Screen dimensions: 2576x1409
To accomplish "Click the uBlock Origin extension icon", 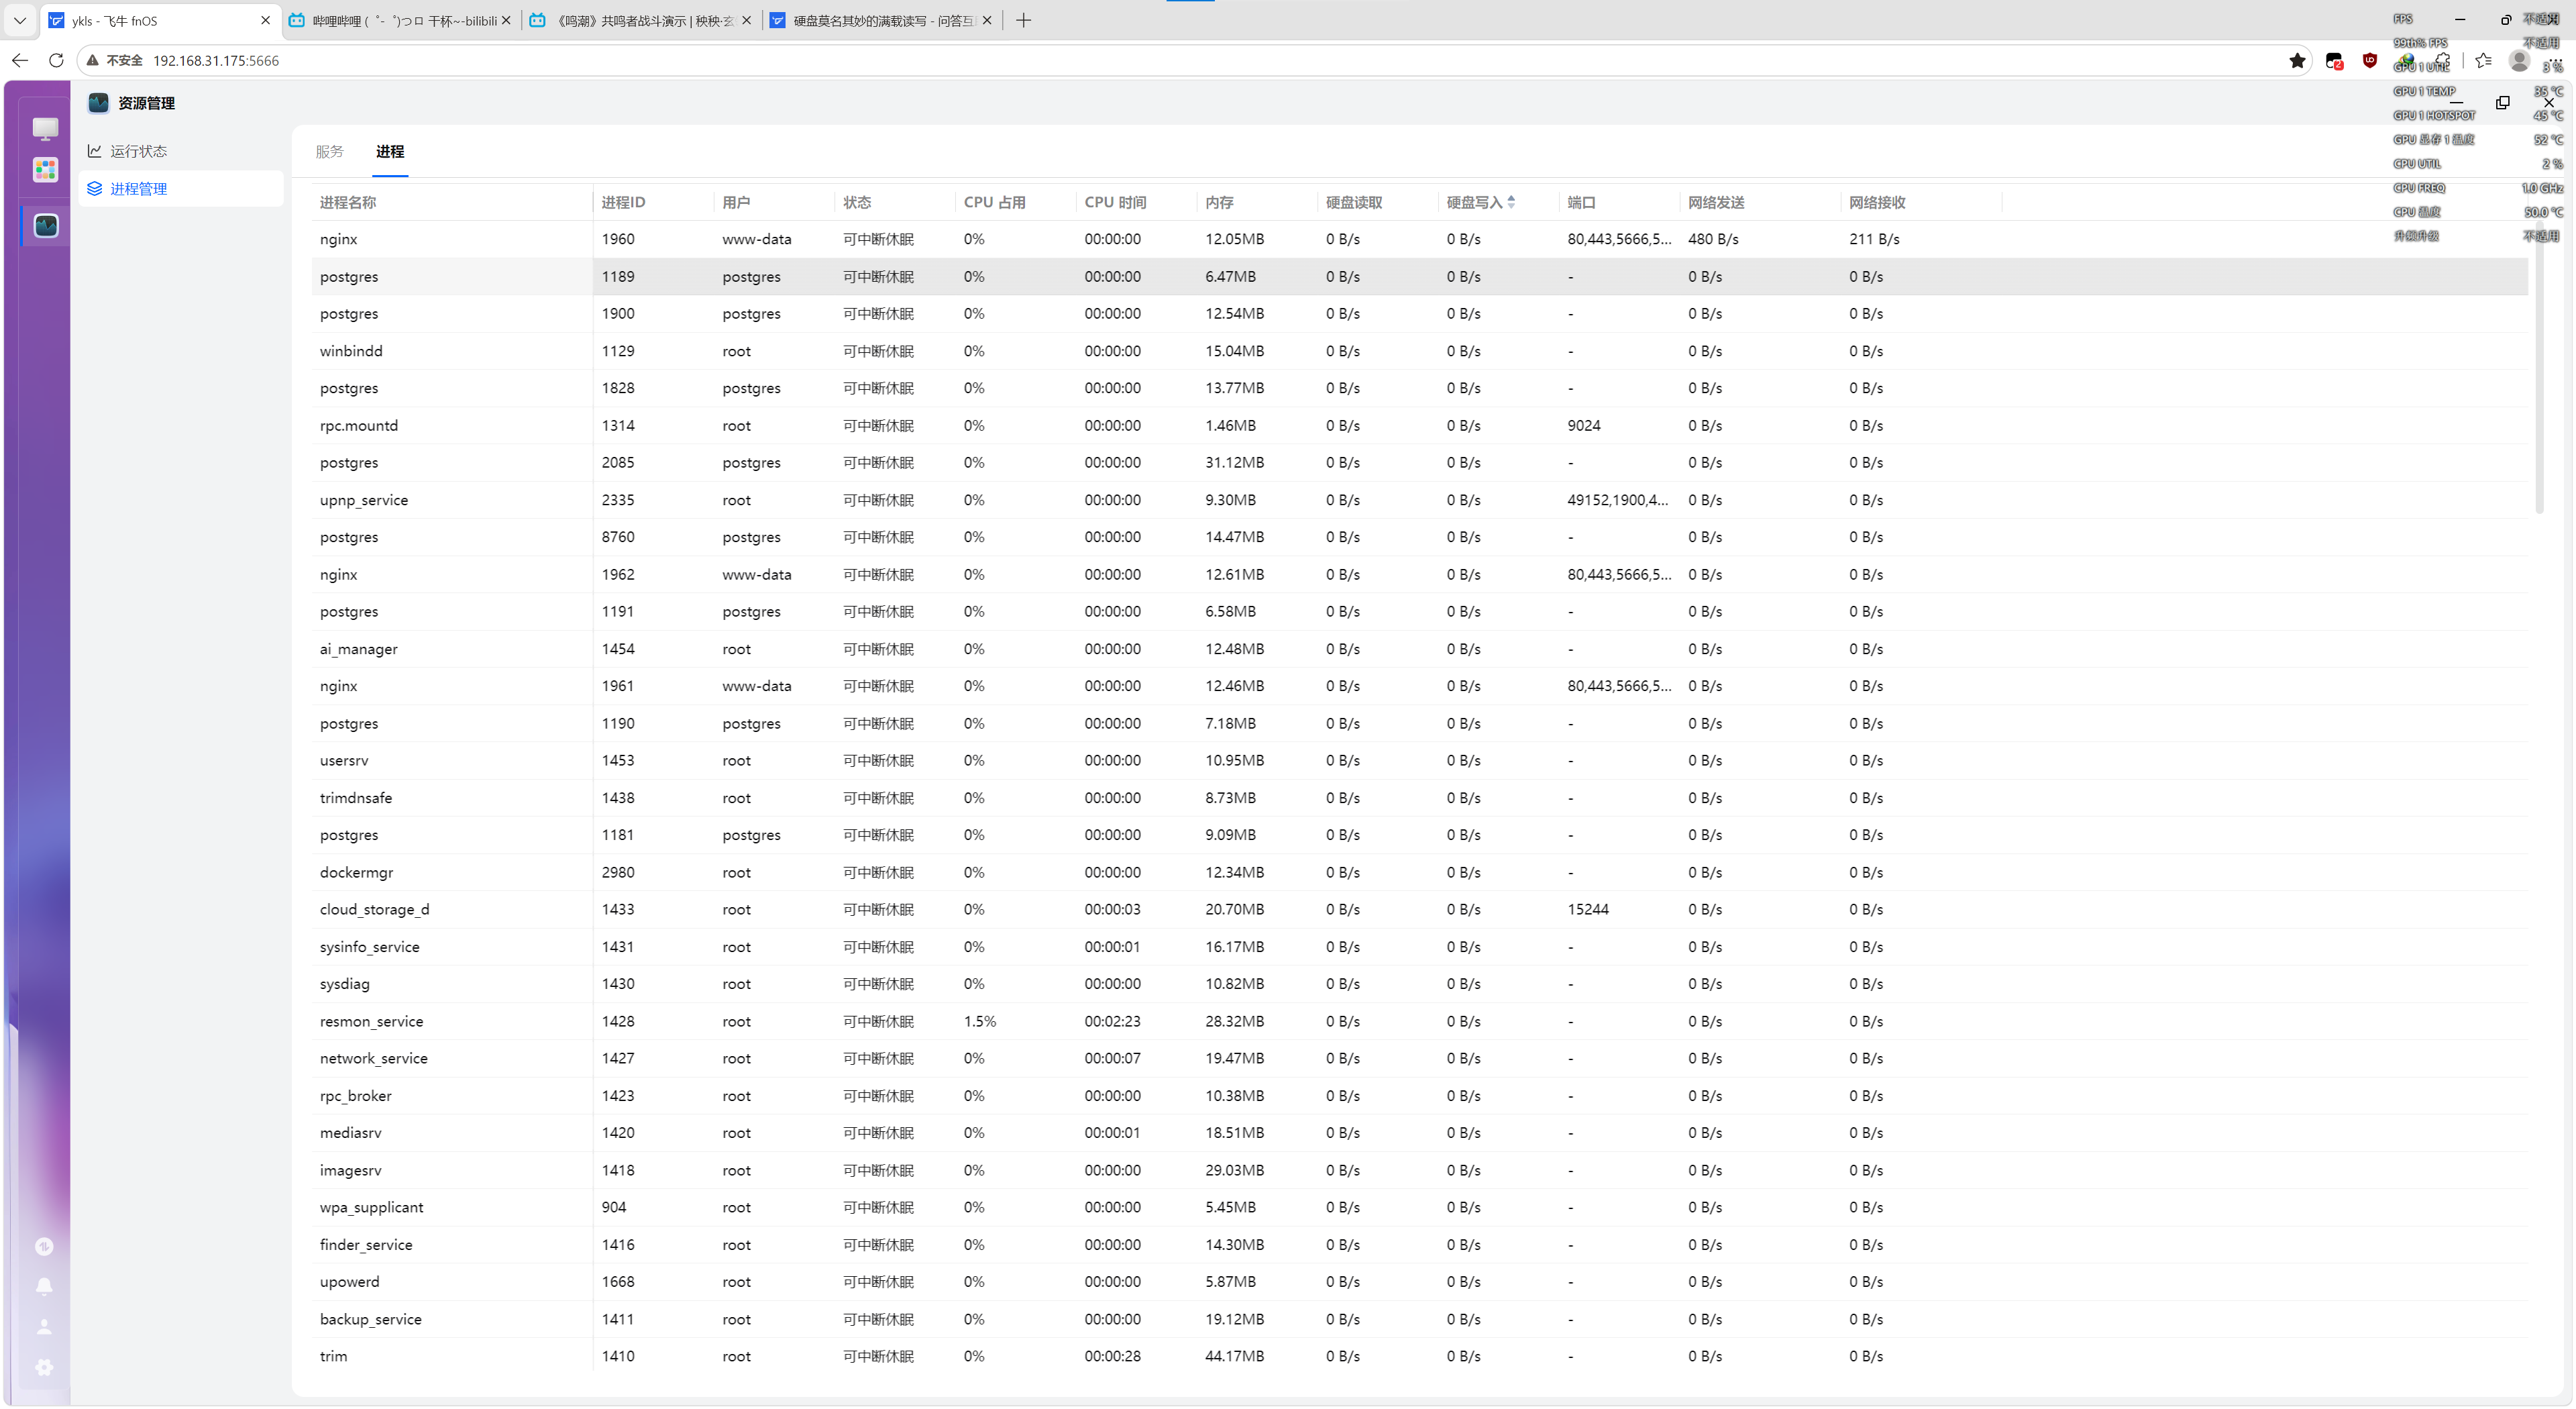I will pos(2370,61).
